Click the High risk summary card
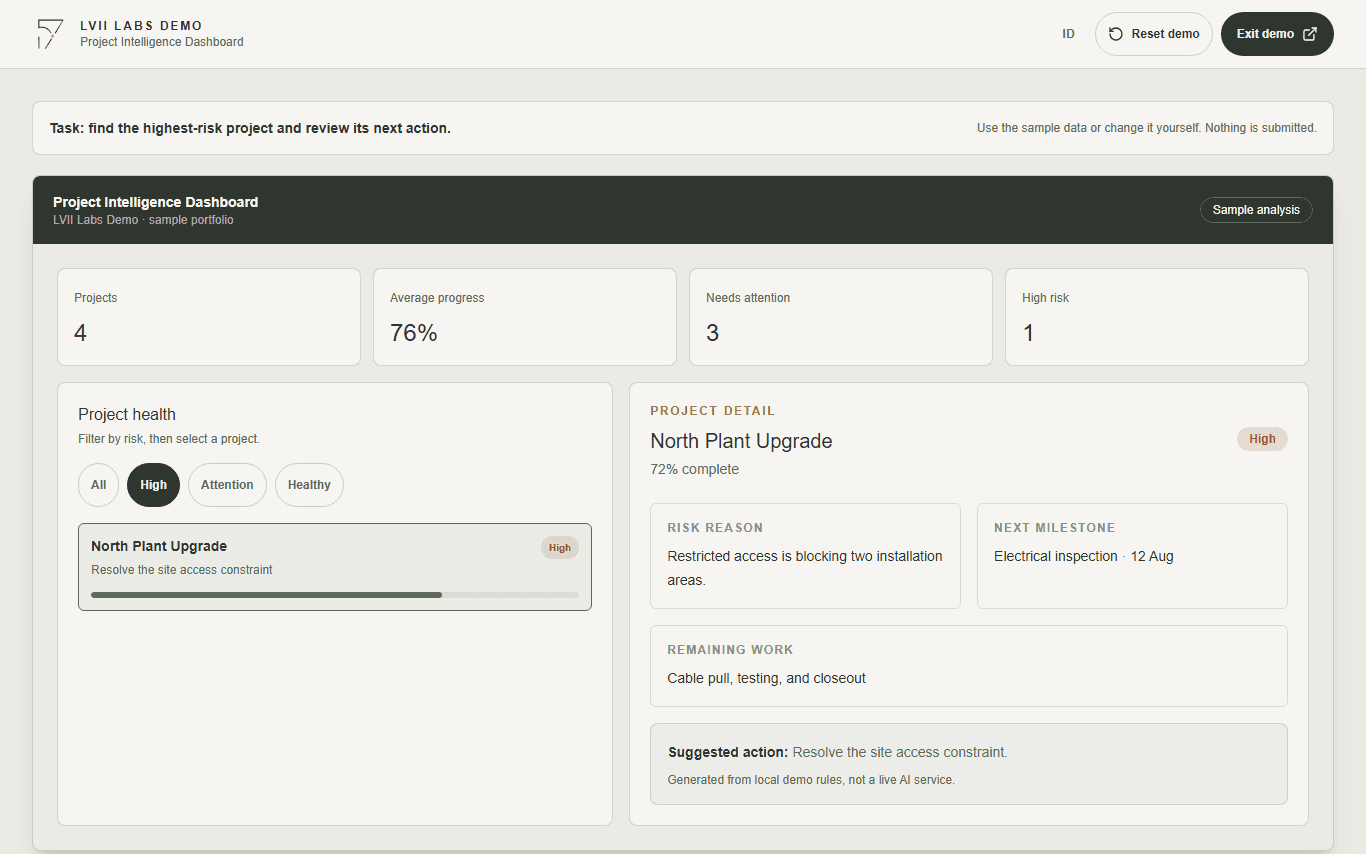The width and height of the screenshot is (1366, 854). tap(1157, 317)
